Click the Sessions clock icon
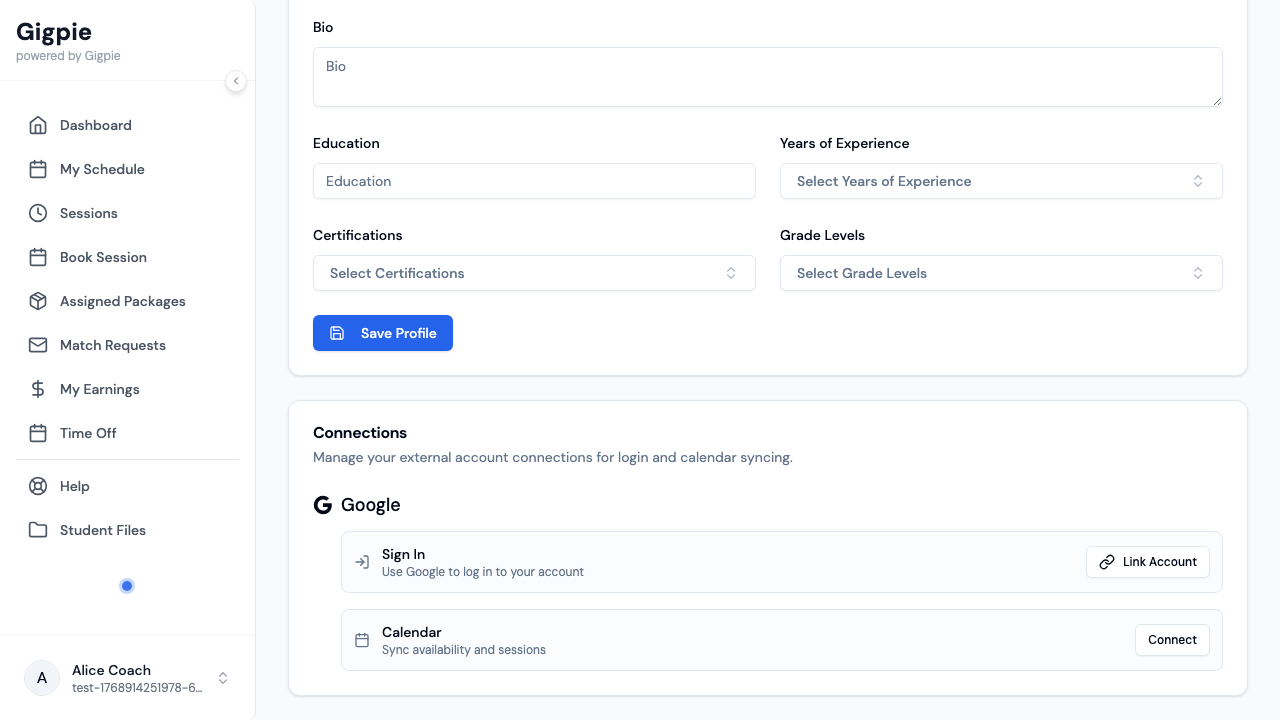Viewport: 1280px width, 720px height. coord(38,213)
